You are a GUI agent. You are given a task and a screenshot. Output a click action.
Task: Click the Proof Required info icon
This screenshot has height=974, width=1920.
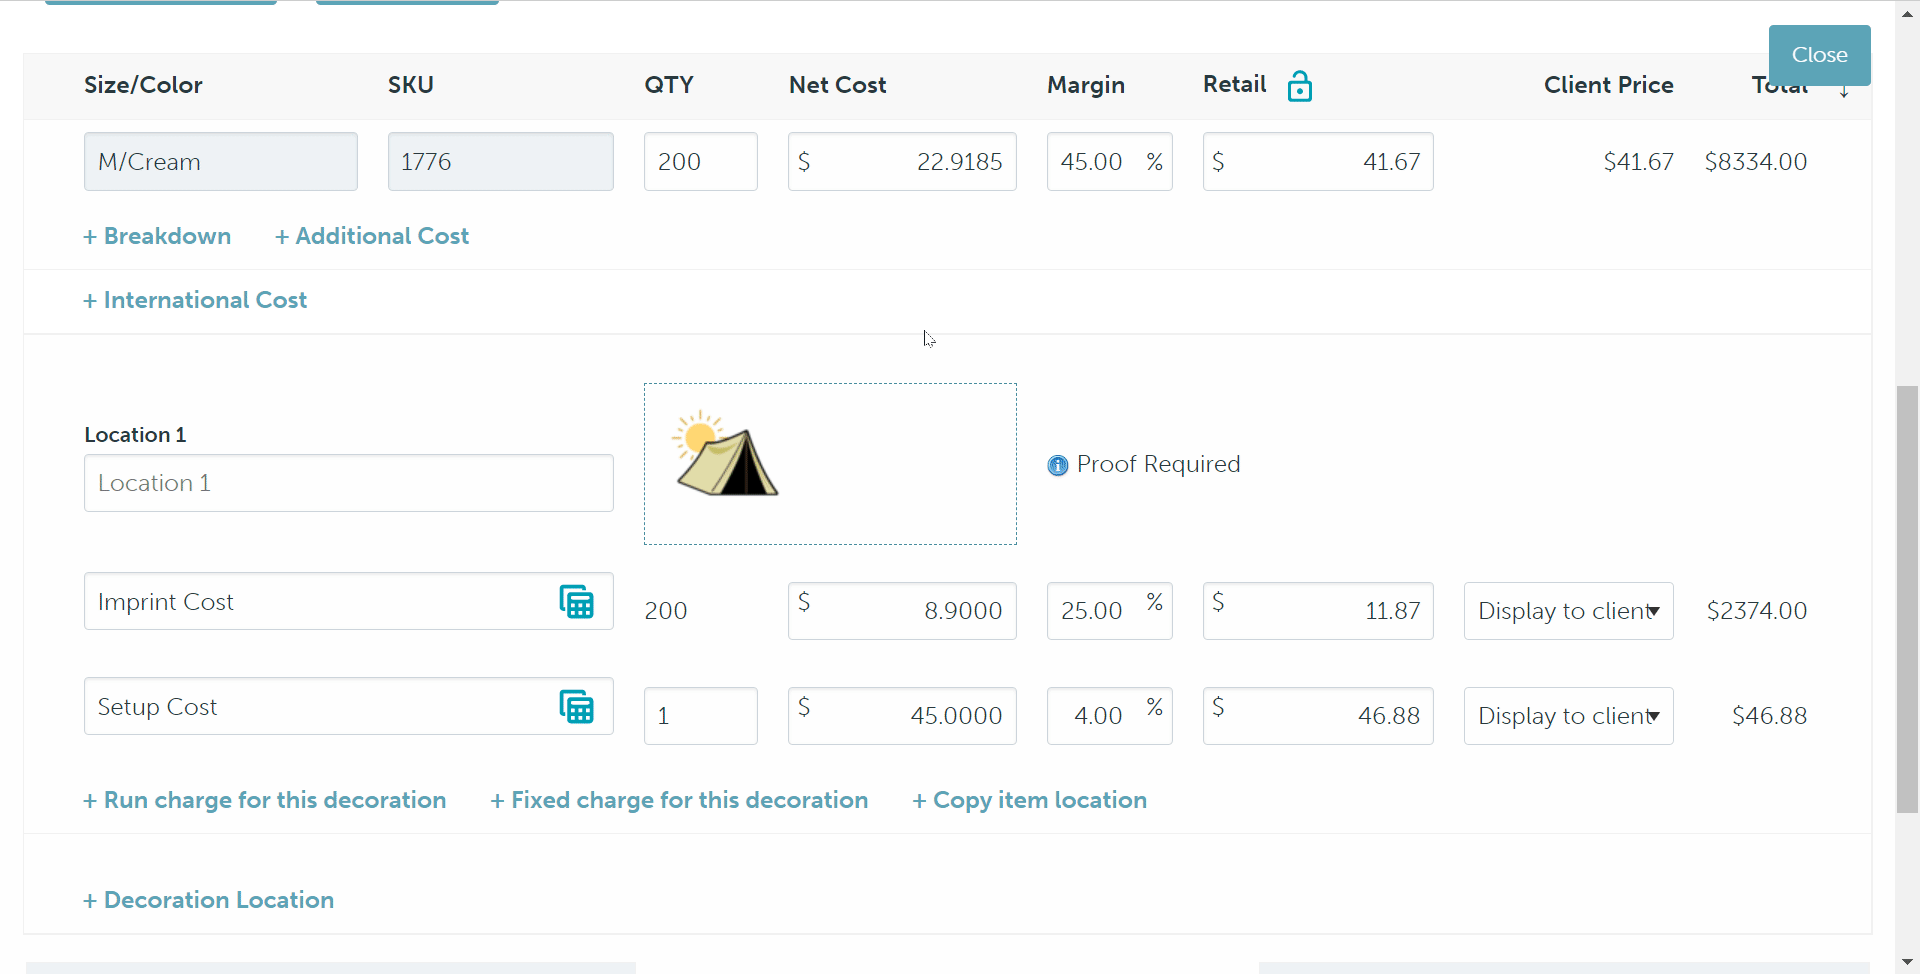[1057, 465]
